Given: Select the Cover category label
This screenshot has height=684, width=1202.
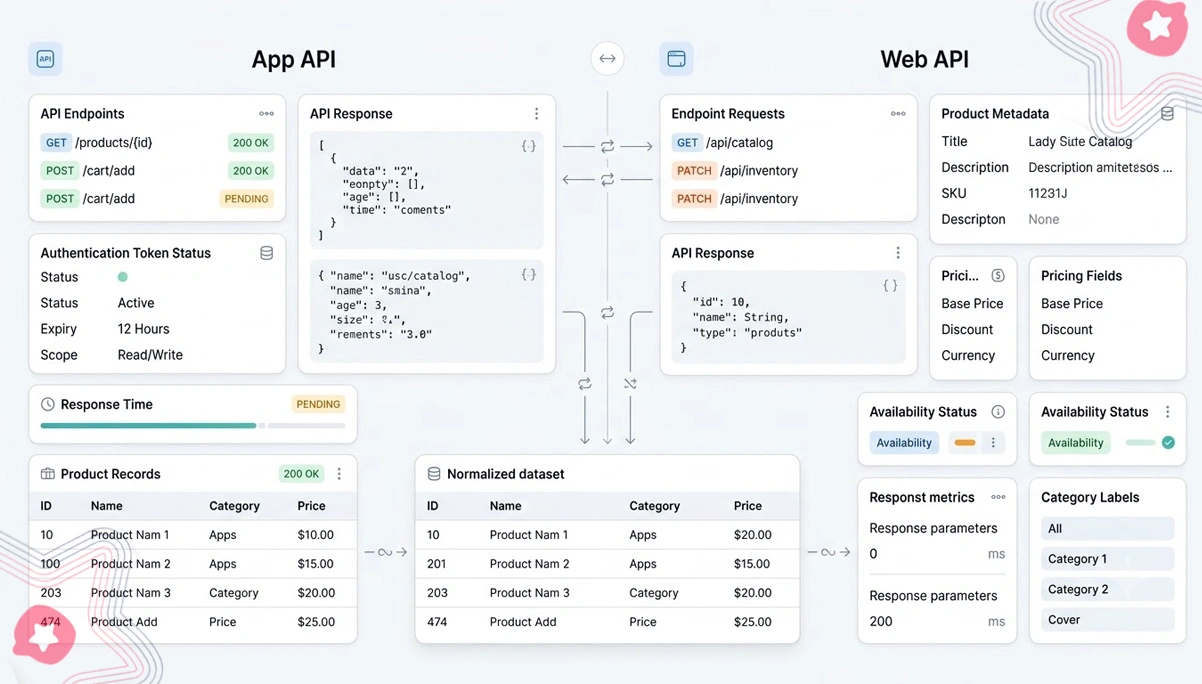Looking at the screenshot, I should coord(1107,620).
